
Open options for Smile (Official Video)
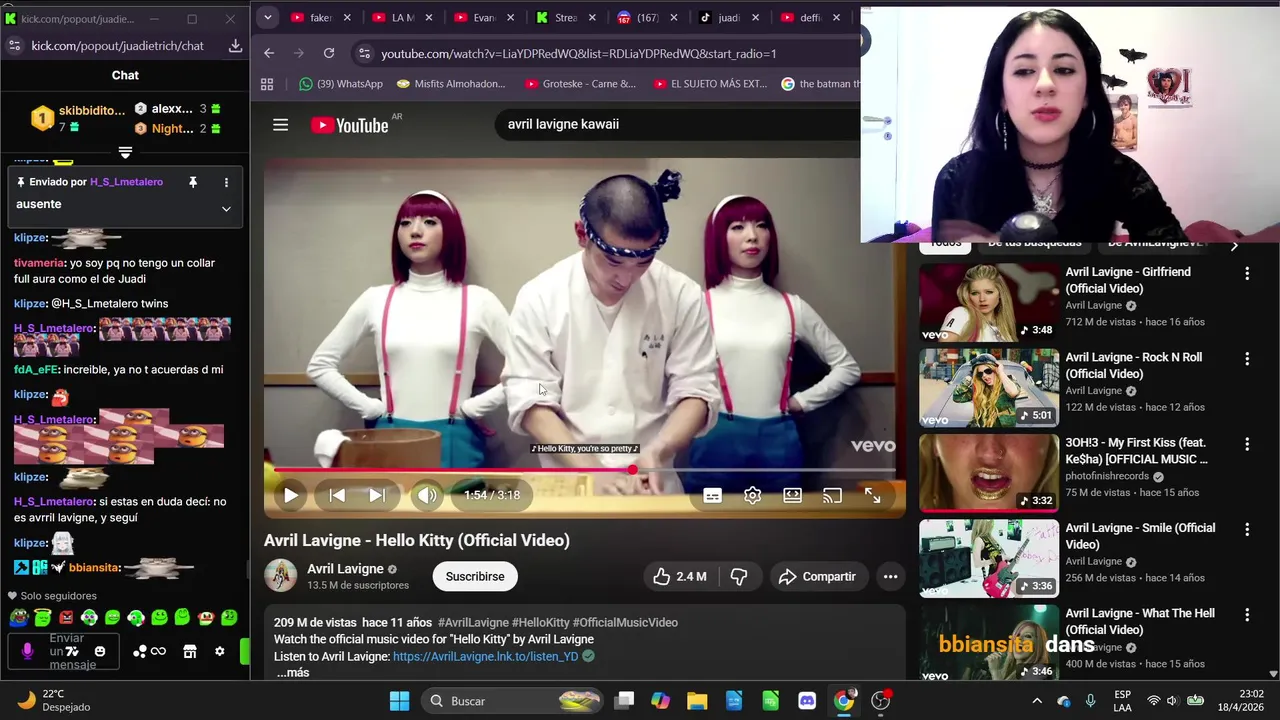(x=1246, y=529)
